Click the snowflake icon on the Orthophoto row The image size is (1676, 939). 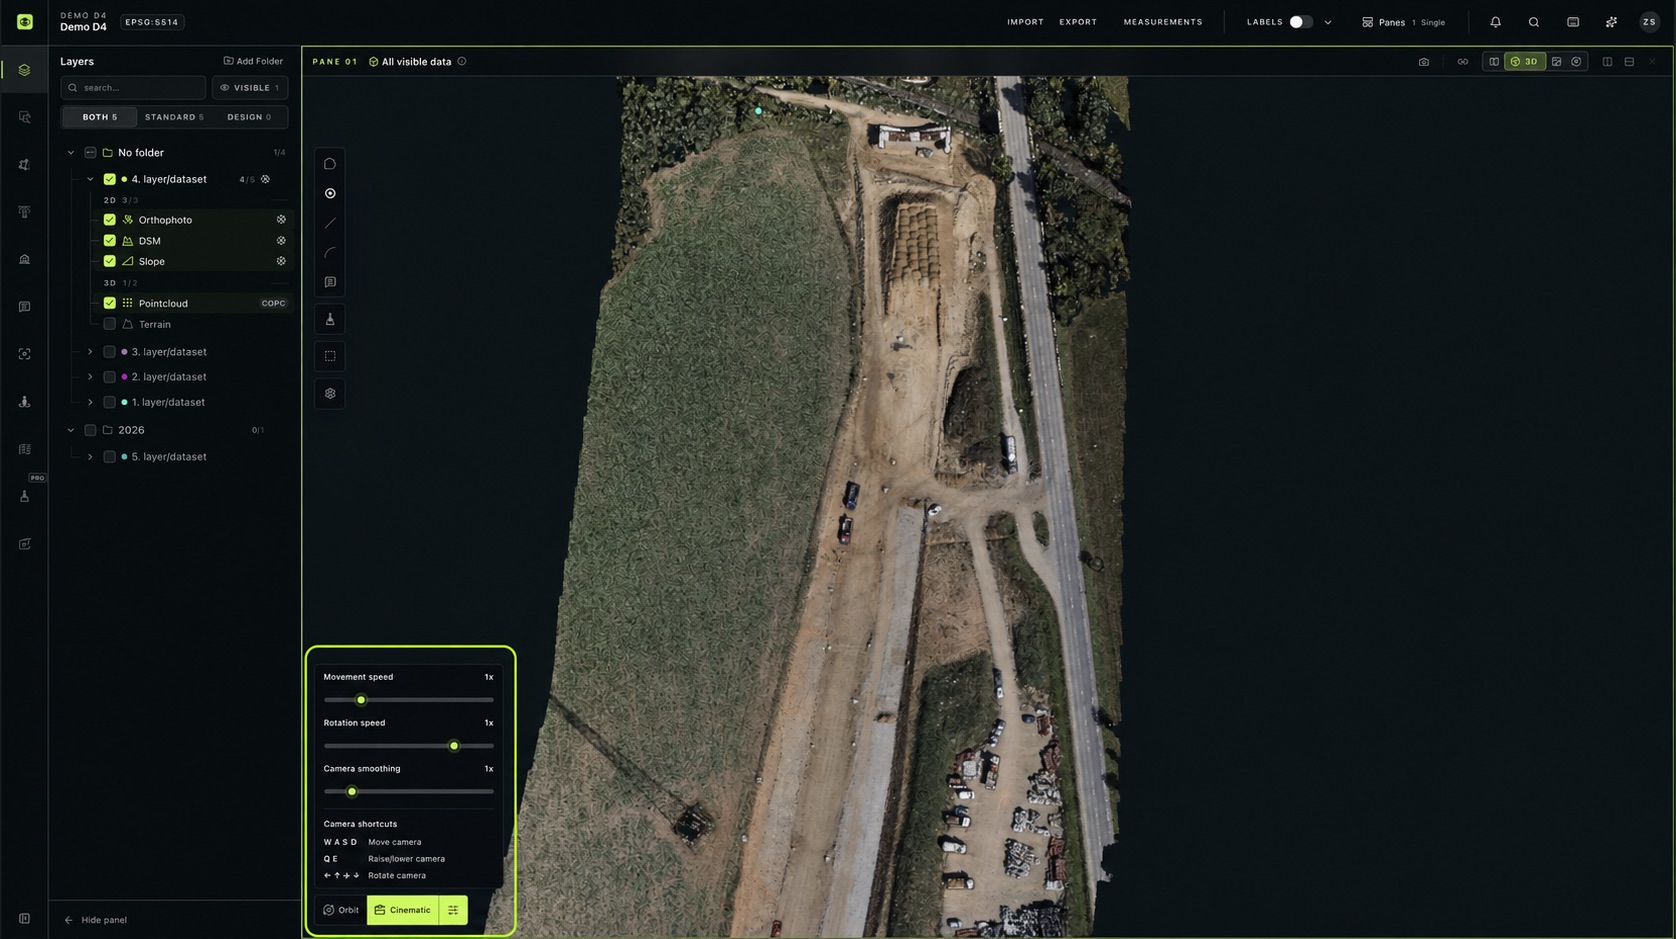[x=281, y=220]
